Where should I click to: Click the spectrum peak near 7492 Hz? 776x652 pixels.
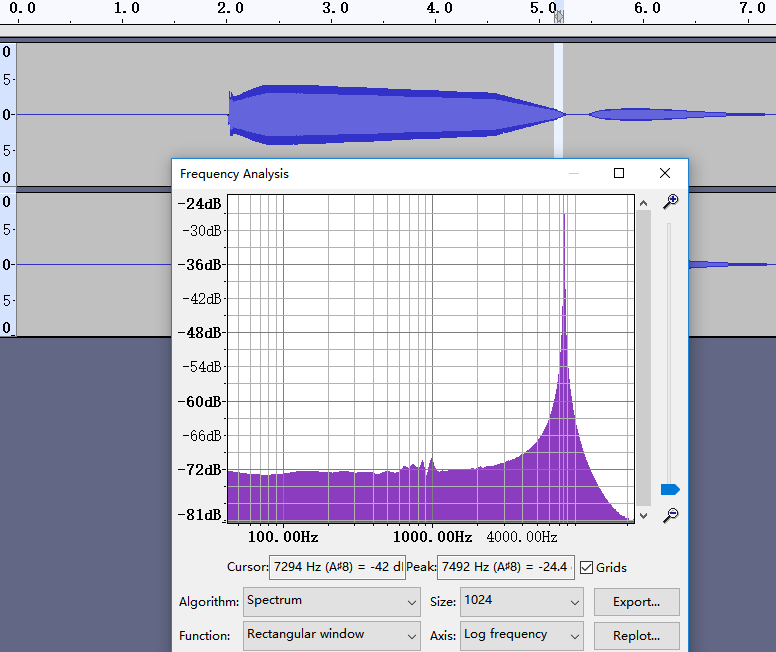(x=565, y=216)
